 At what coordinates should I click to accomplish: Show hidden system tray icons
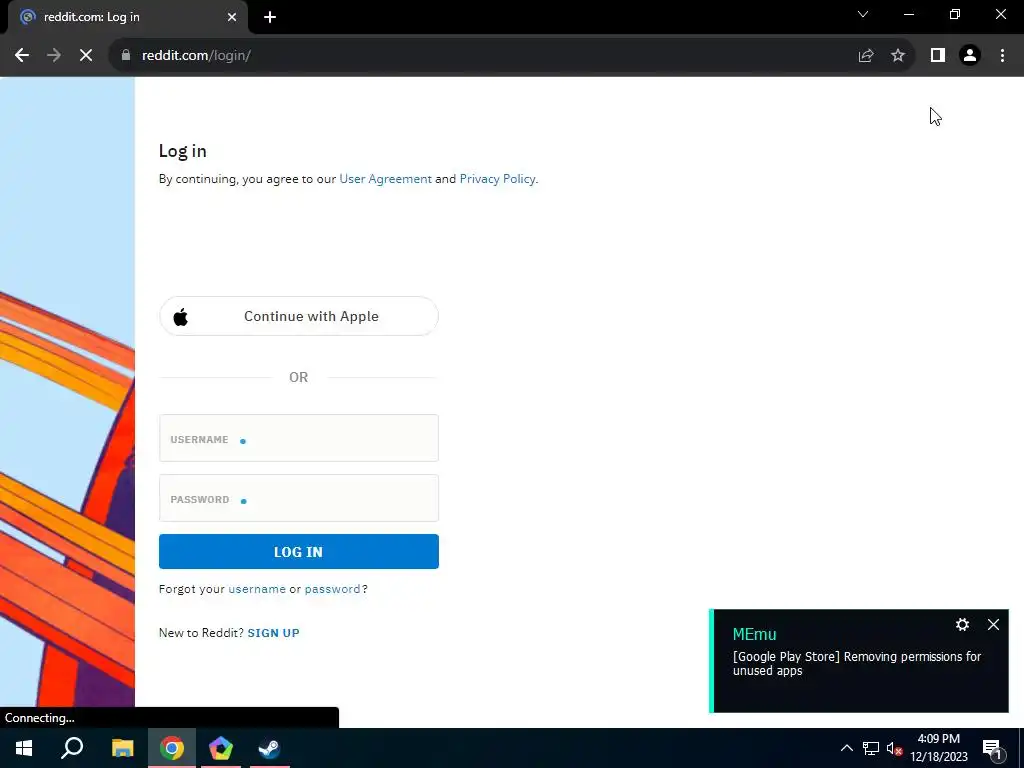(846, 748)
